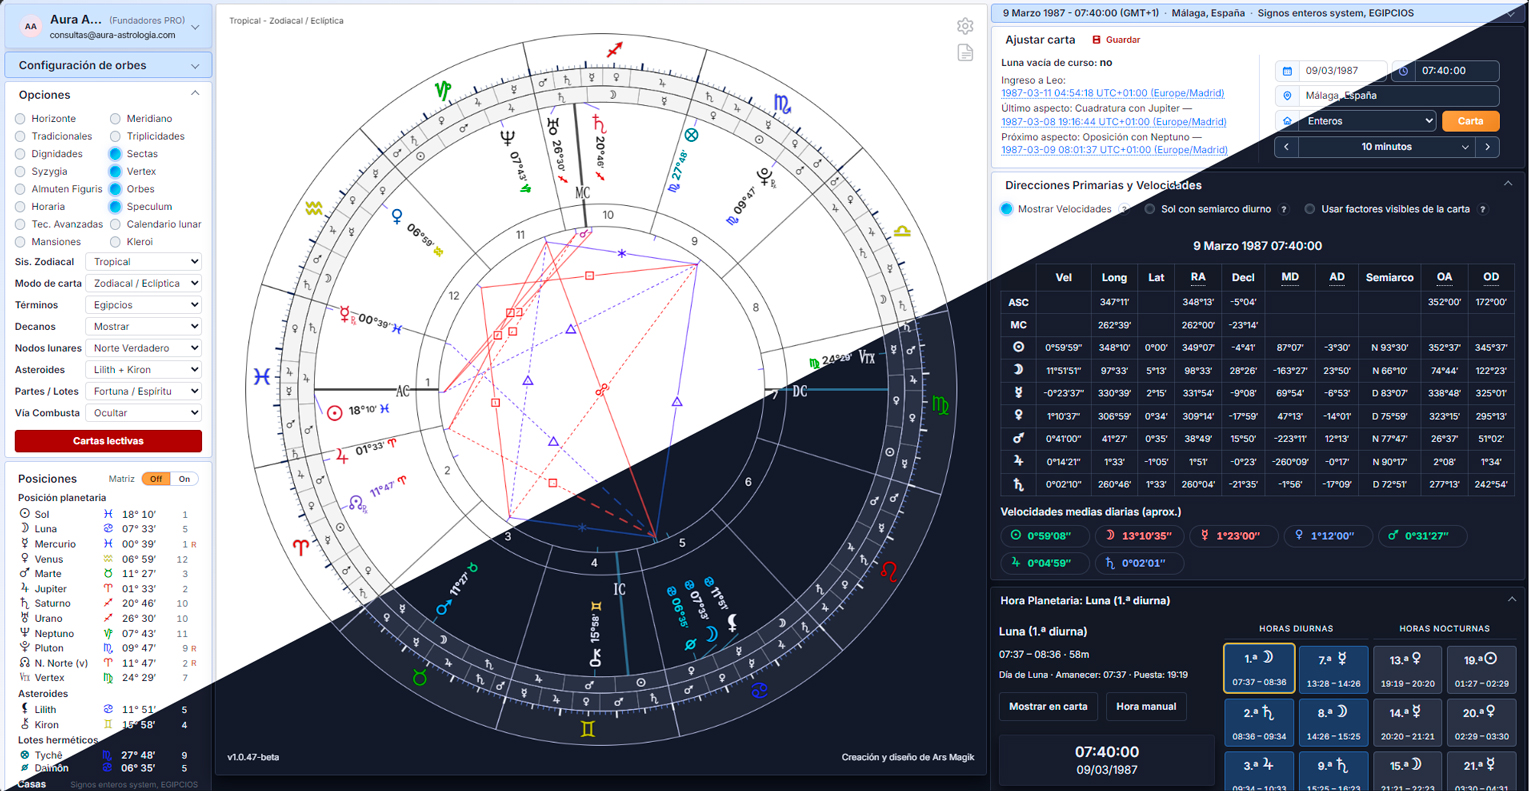The width and height of the screenshot is (1529, 791).
Task: Collapse the Direcciones Primarias y Velocidades panel
Action: [1508, 184]
